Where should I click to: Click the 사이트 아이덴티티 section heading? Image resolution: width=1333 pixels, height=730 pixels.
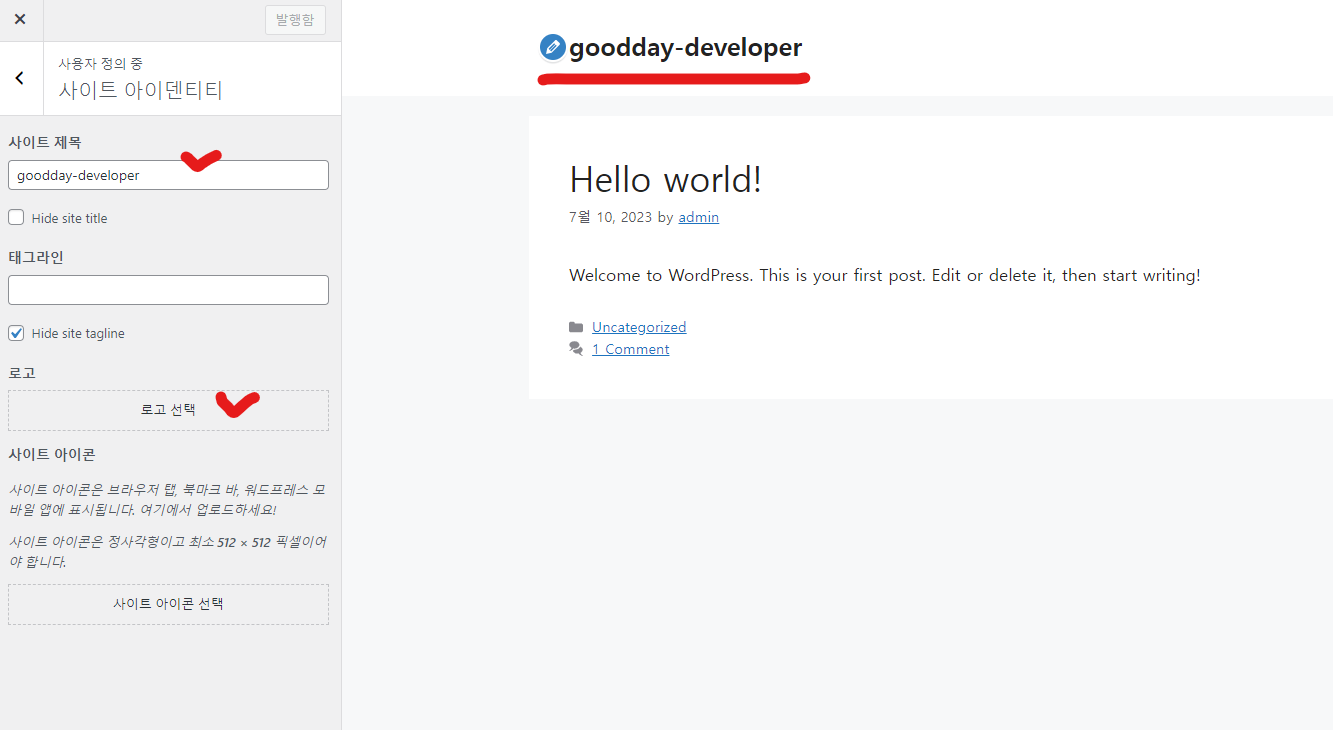pos(140,90)
